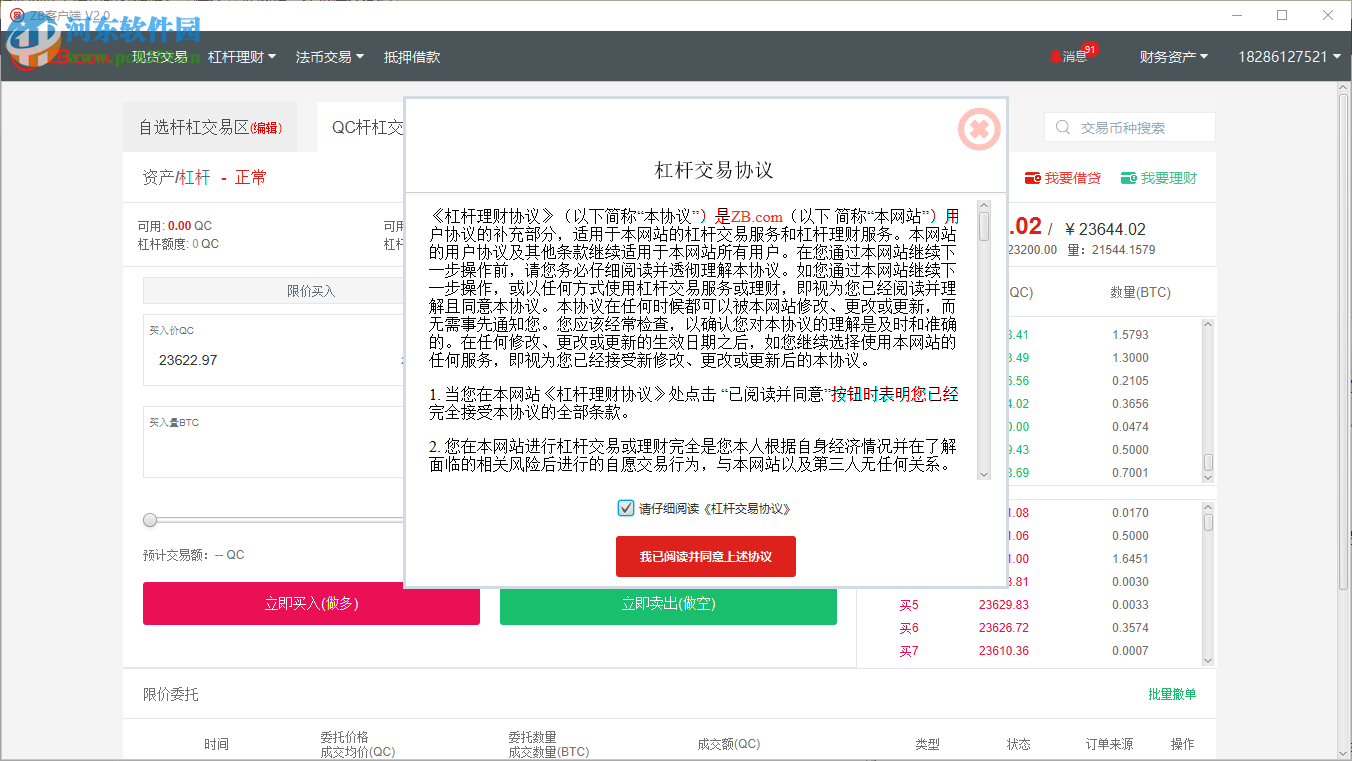The height and width of the screenshot is (761, 1352).
Task: Switch to the 现货交易 menu item
Action: (x=158, y=56)
